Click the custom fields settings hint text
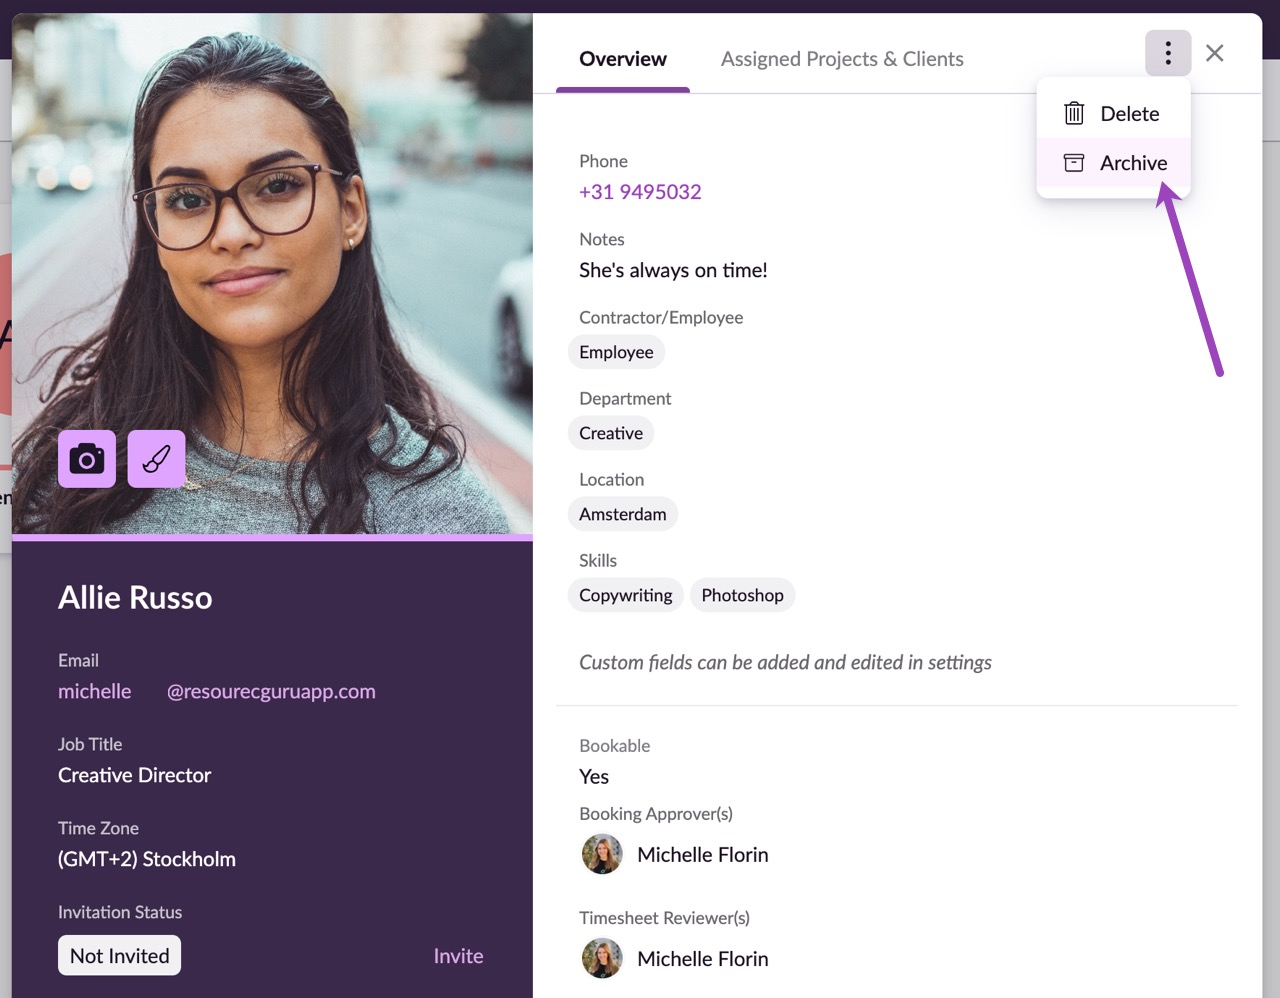The height and width of the screenshot is (998, 1280). pyautogui.click(x=785, y=662)
